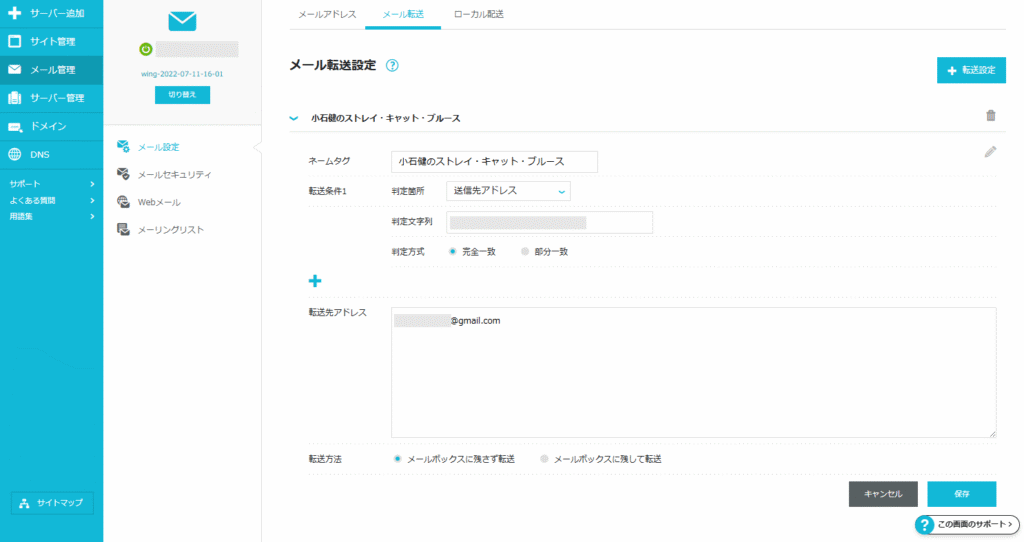
Task: Click the wing-2022-07-11-16-01 server name
Action: (182, 74)
